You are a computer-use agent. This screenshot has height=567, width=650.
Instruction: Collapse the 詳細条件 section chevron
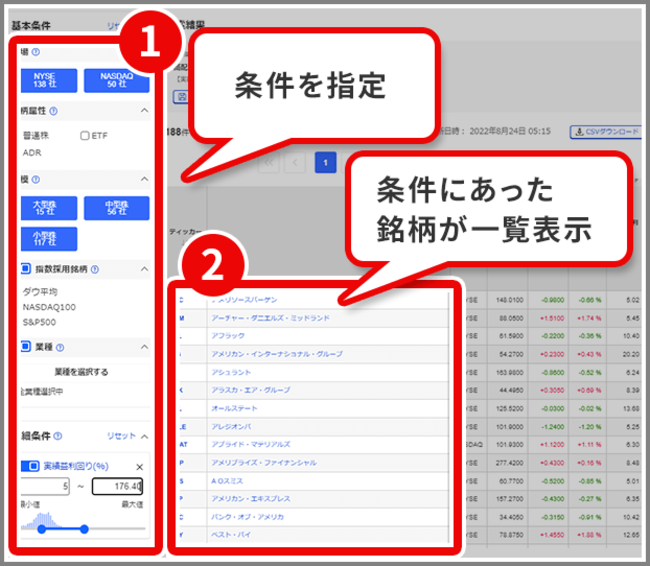coord(143,436)
